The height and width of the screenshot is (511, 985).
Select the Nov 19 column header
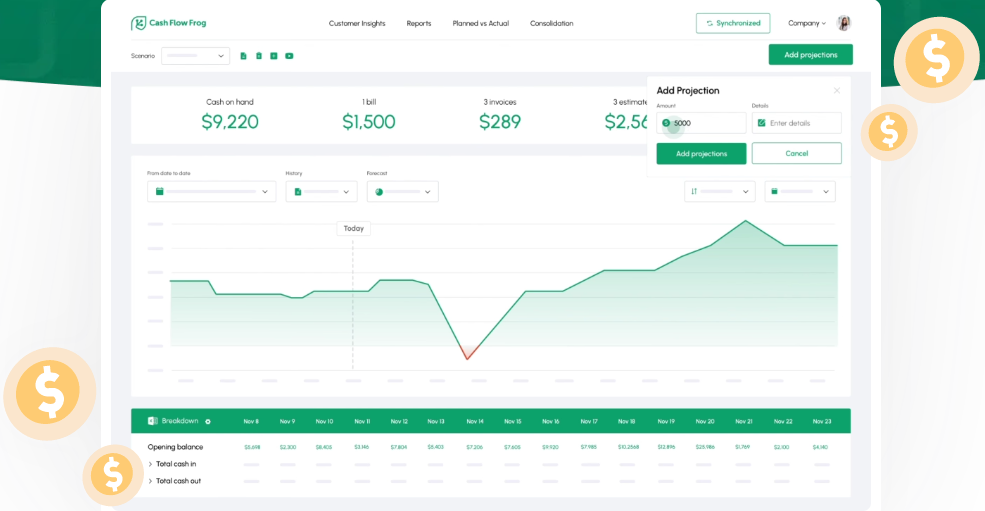pos(666,422)
